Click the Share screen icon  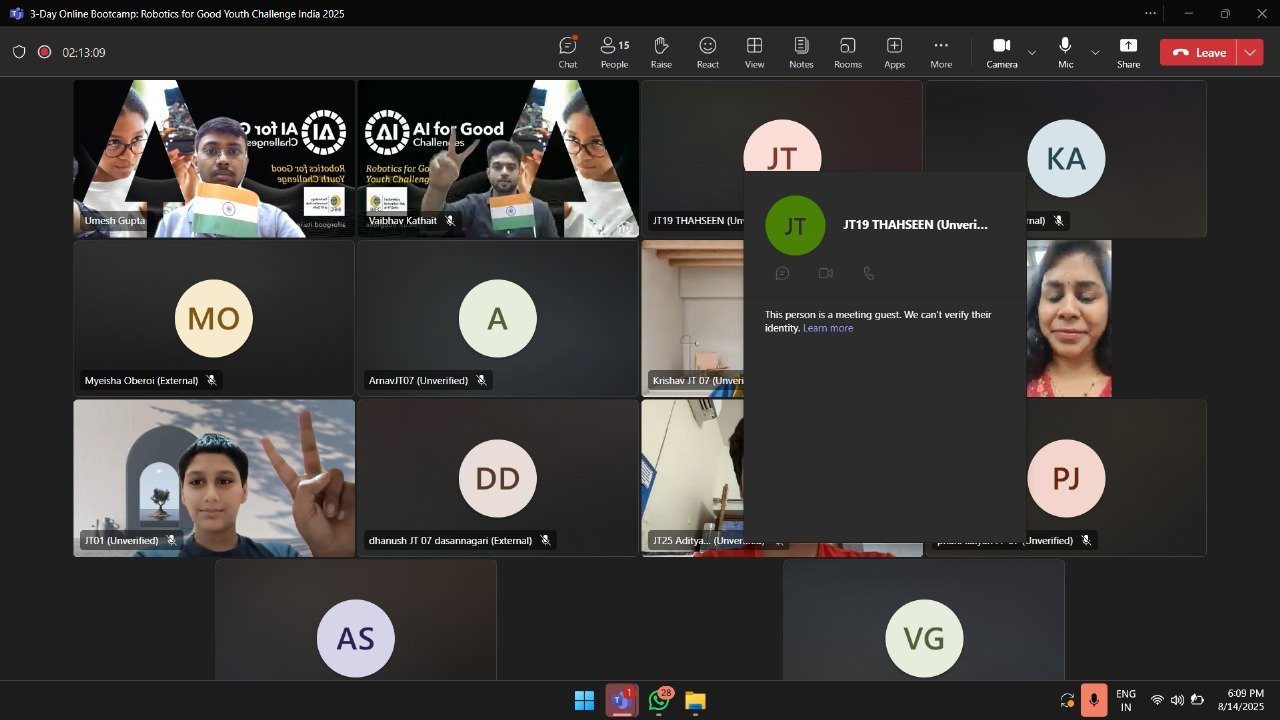click(1128, 52)
